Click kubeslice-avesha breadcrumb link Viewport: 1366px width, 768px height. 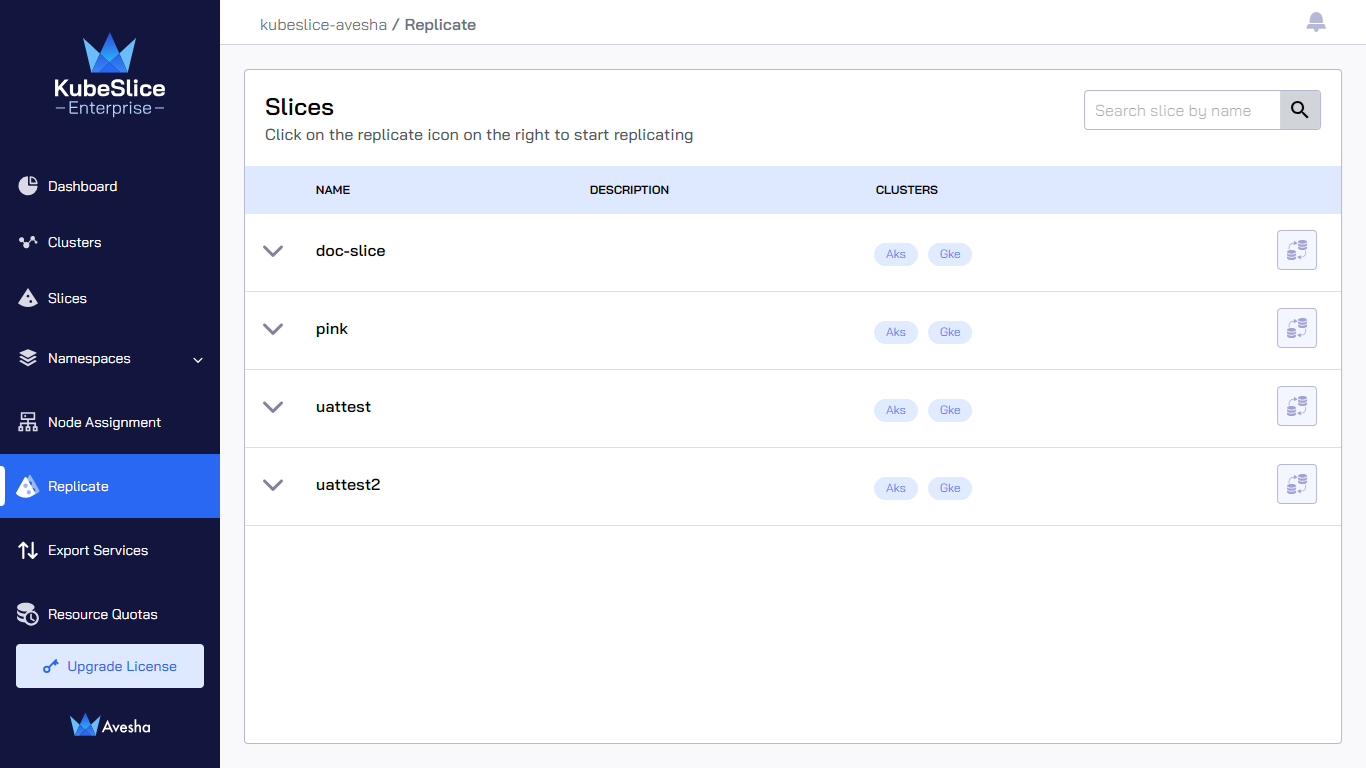323,25
